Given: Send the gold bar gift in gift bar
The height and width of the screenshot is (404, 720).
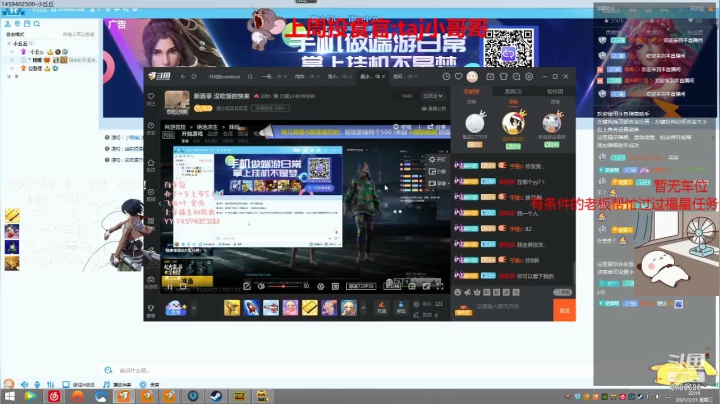Looking at the screenshot, I should pyautogui.click(x=309, y=308).
